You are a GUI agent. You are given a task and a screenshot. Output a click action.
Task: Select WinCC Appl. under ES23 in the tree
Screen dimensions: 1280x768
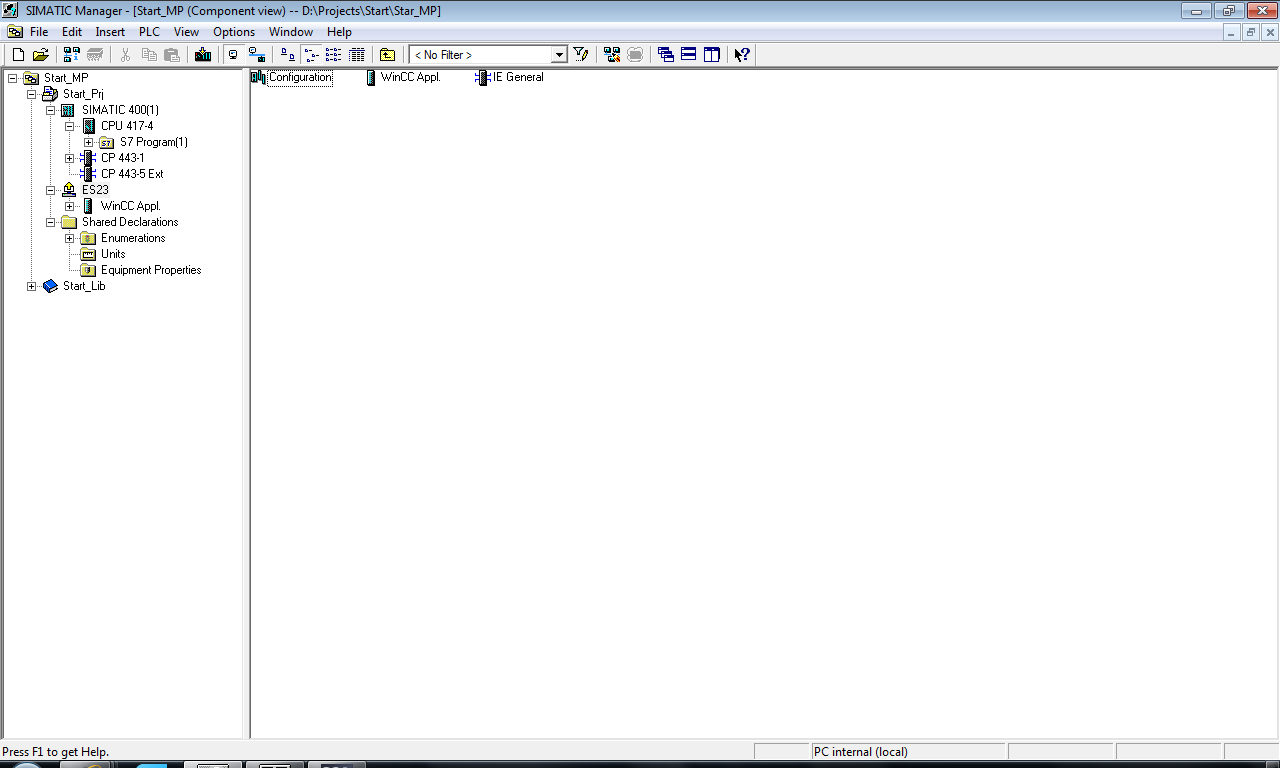coord(130,206)
